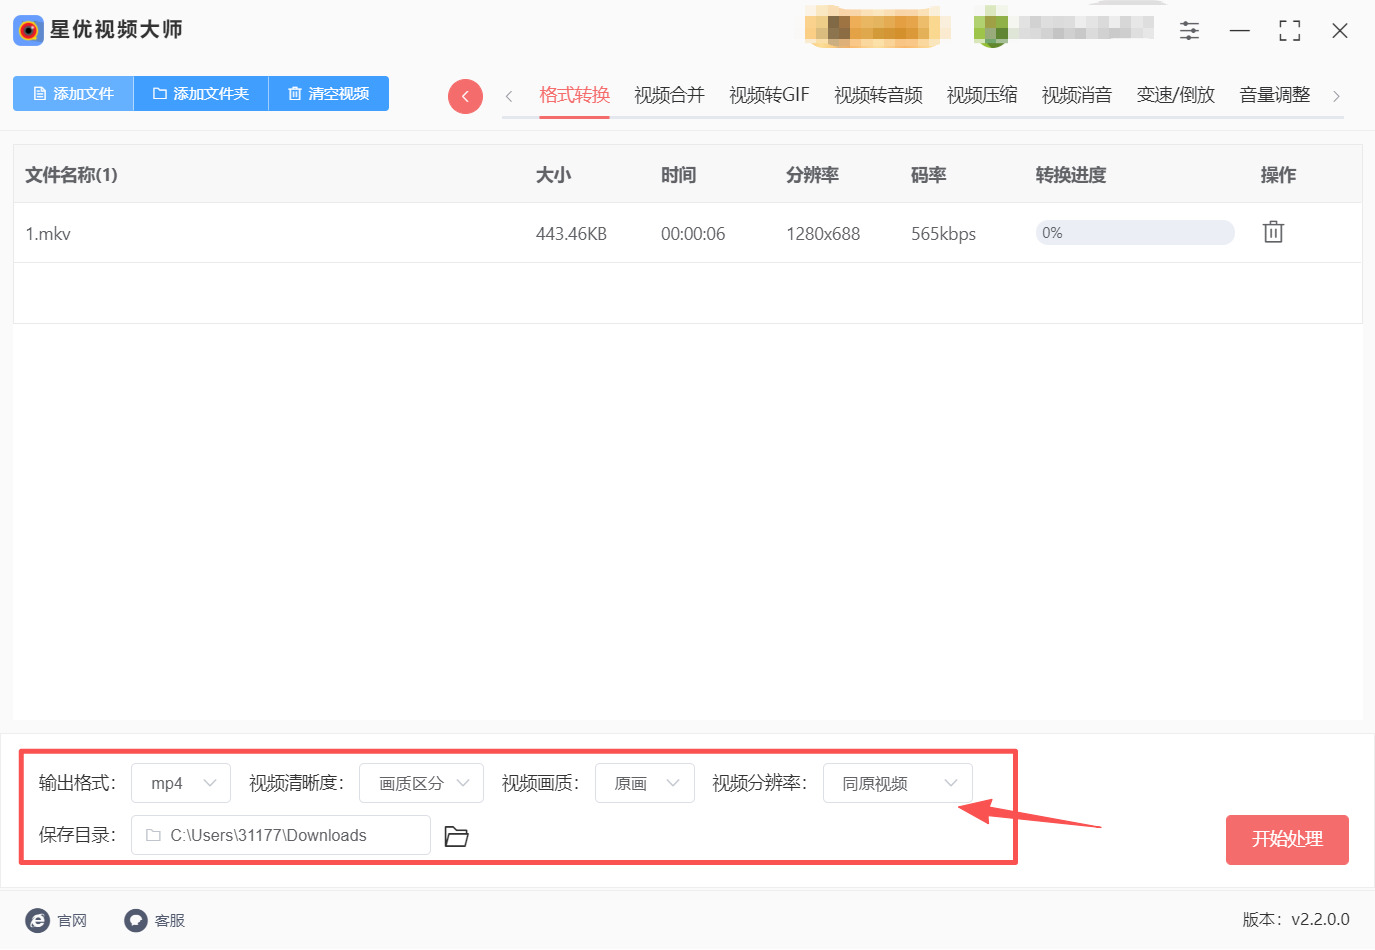Open the folder browser beside 保存目录
The image size is (1375, 950).
point(456,835)
